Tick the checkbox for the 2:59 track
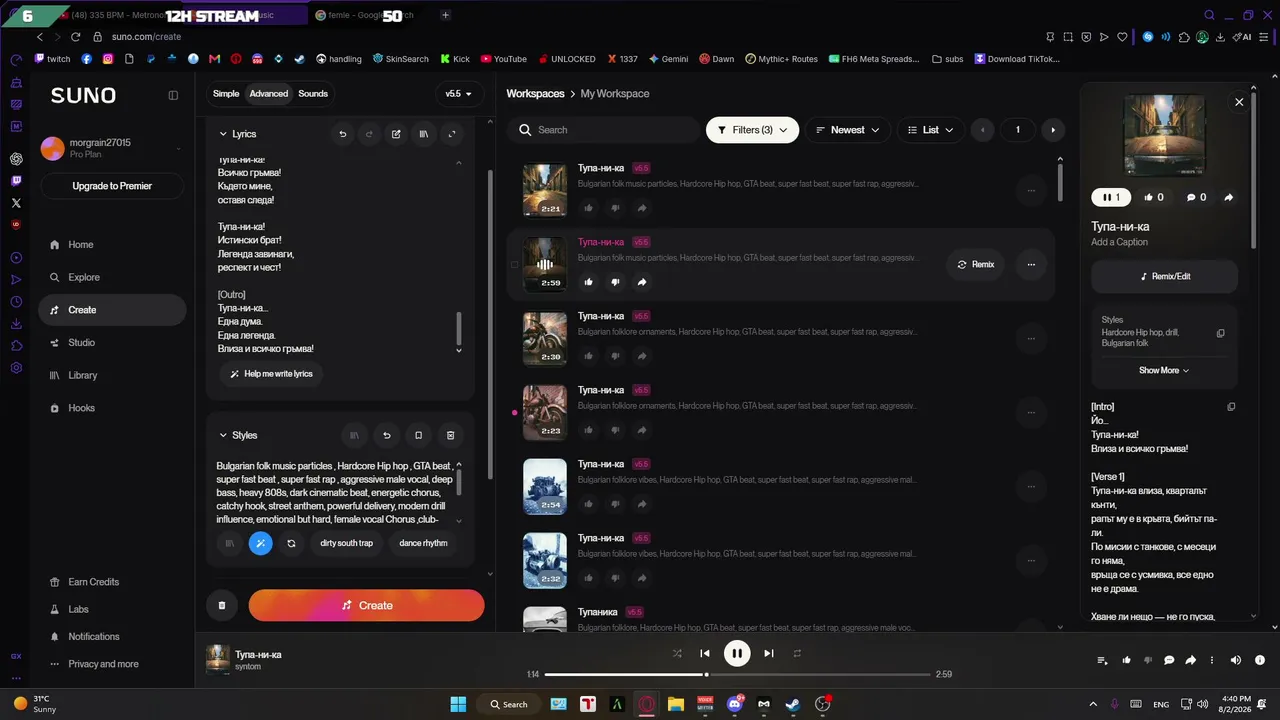 click(515, 265)
